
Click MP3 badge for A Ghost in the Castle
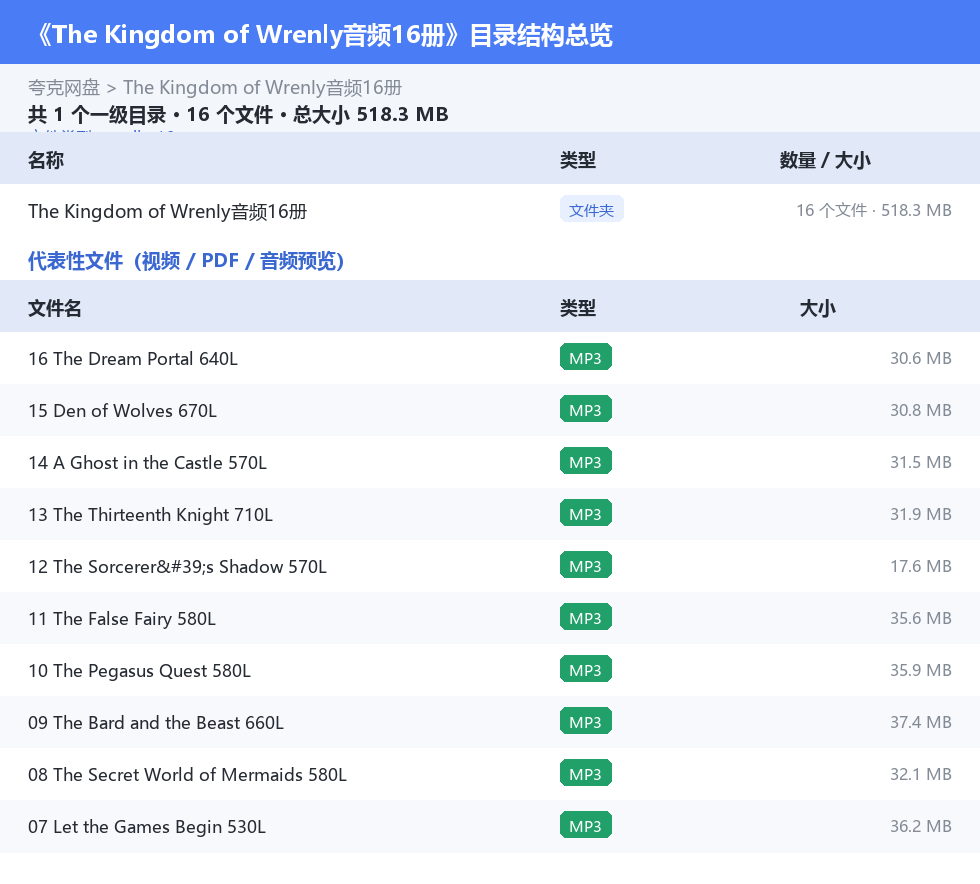tap(586, 461)
